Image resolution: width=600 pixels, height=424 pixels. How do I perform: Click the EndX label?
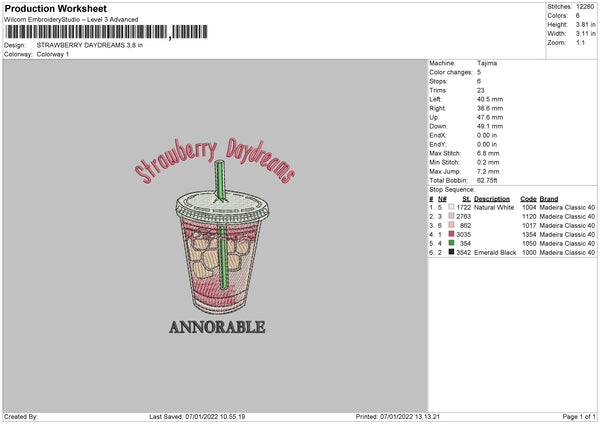[438, 135]
